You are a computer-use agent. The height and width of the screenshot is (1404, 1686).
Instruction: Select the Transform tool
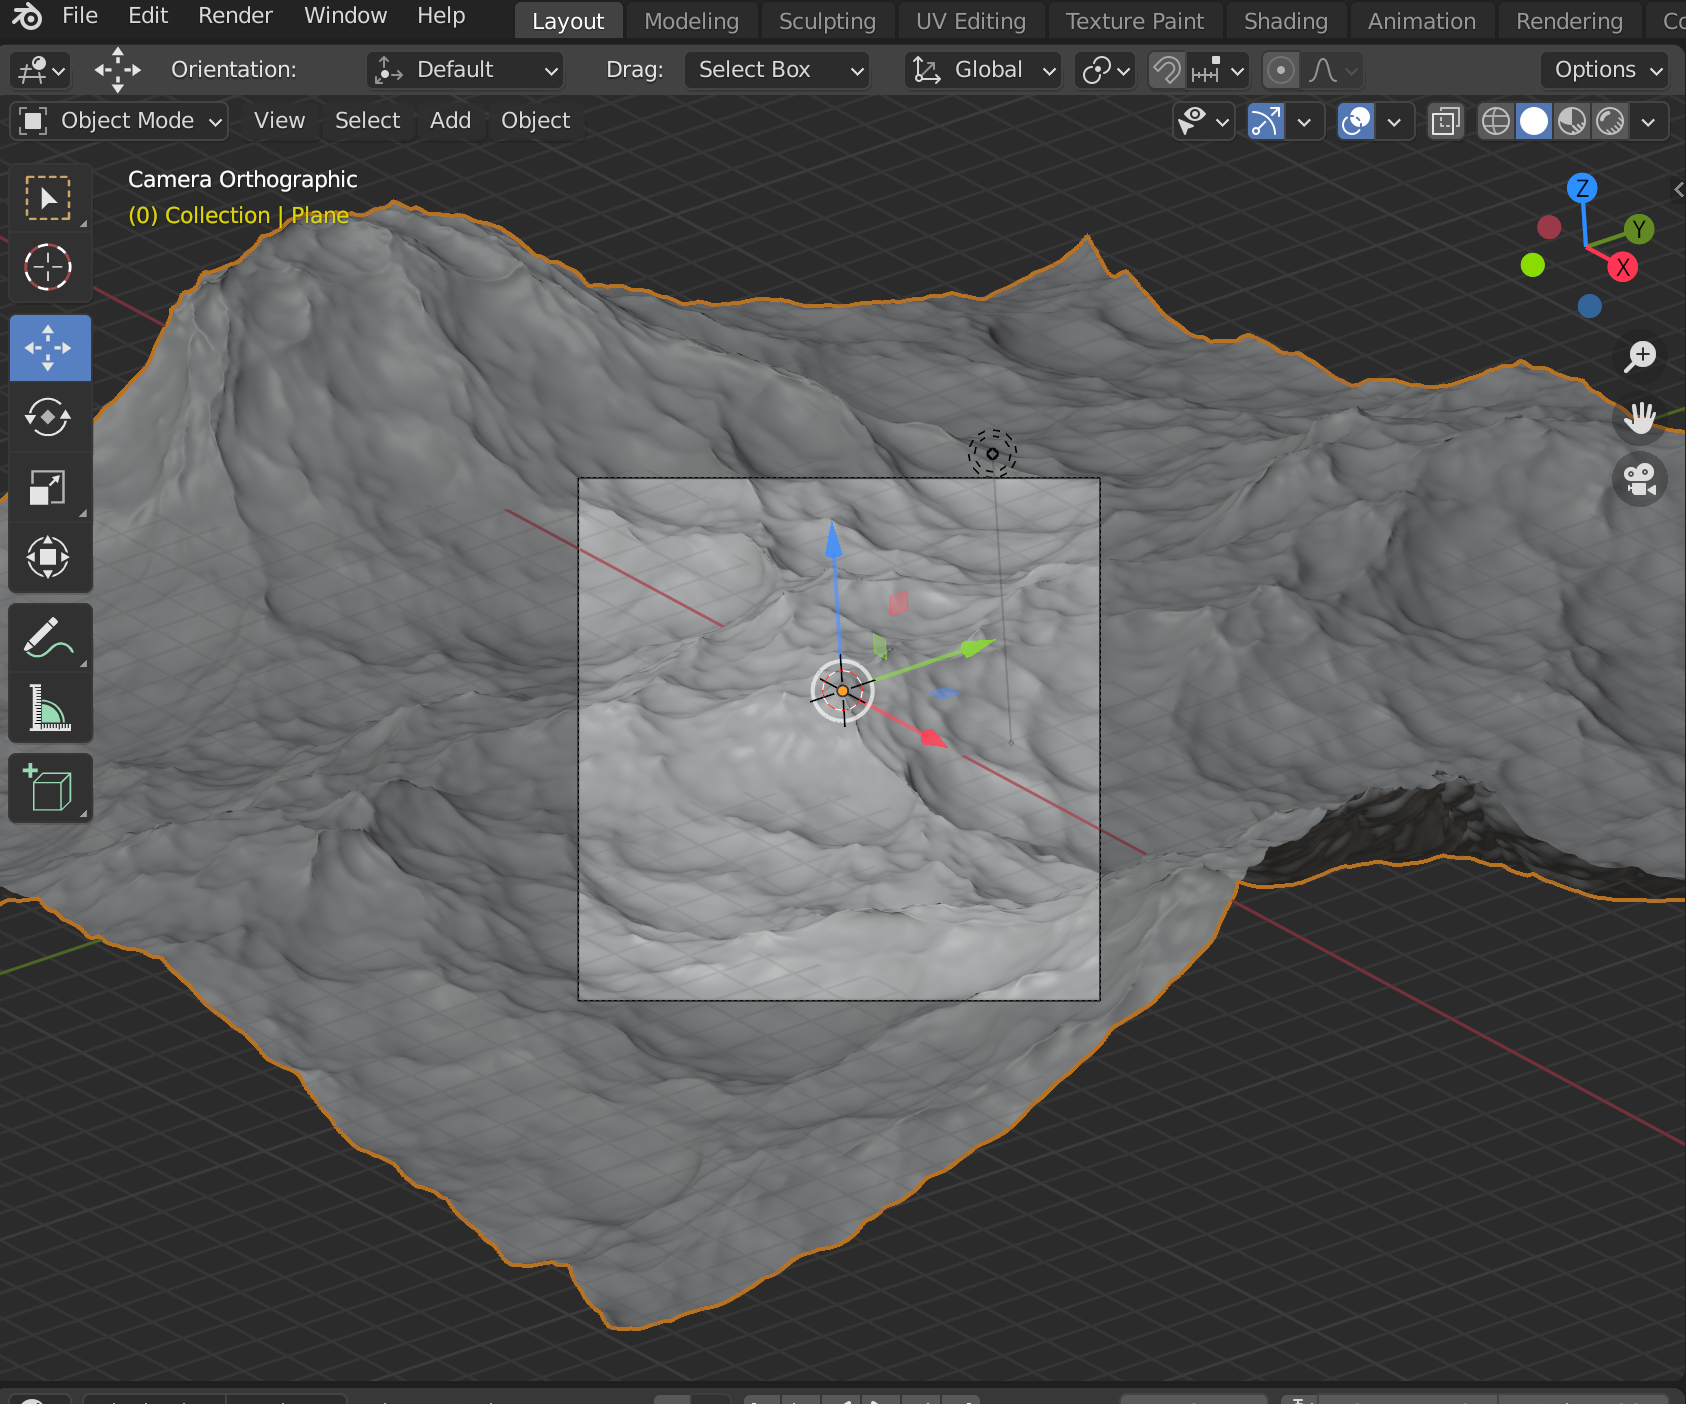click(48, 558)
